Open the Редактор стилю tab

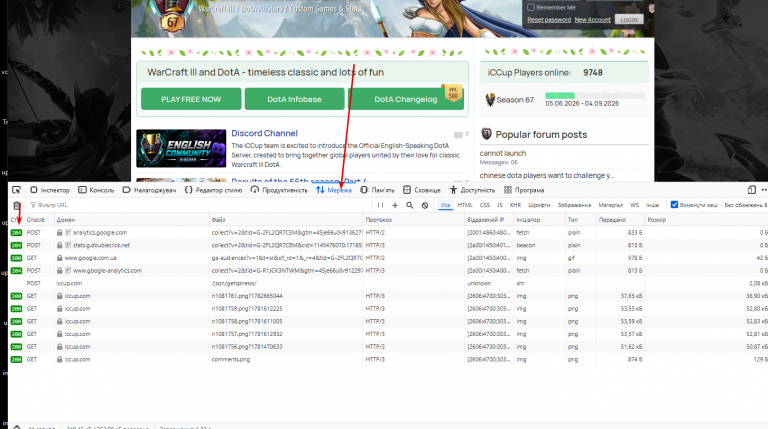coord(213,190)
